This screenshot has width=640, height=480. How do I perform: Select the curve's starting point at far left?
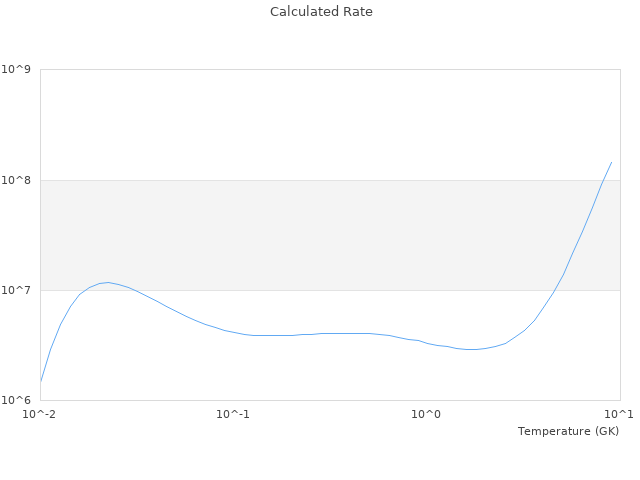point(41,380)
